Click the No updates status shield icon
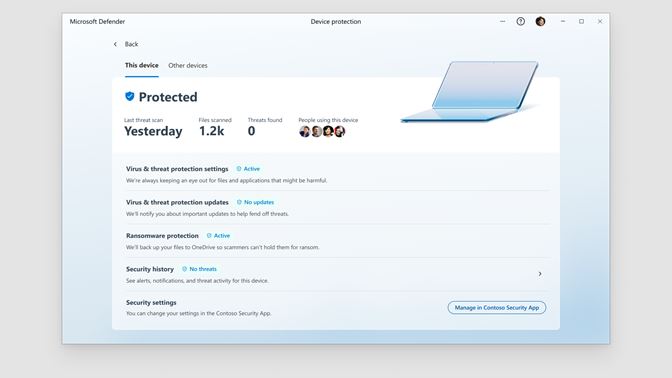672x378 pixels. (239, 202)
